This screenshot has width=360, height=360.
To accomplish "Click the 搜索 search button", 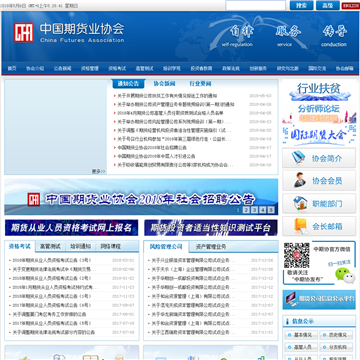I will 301,5.
